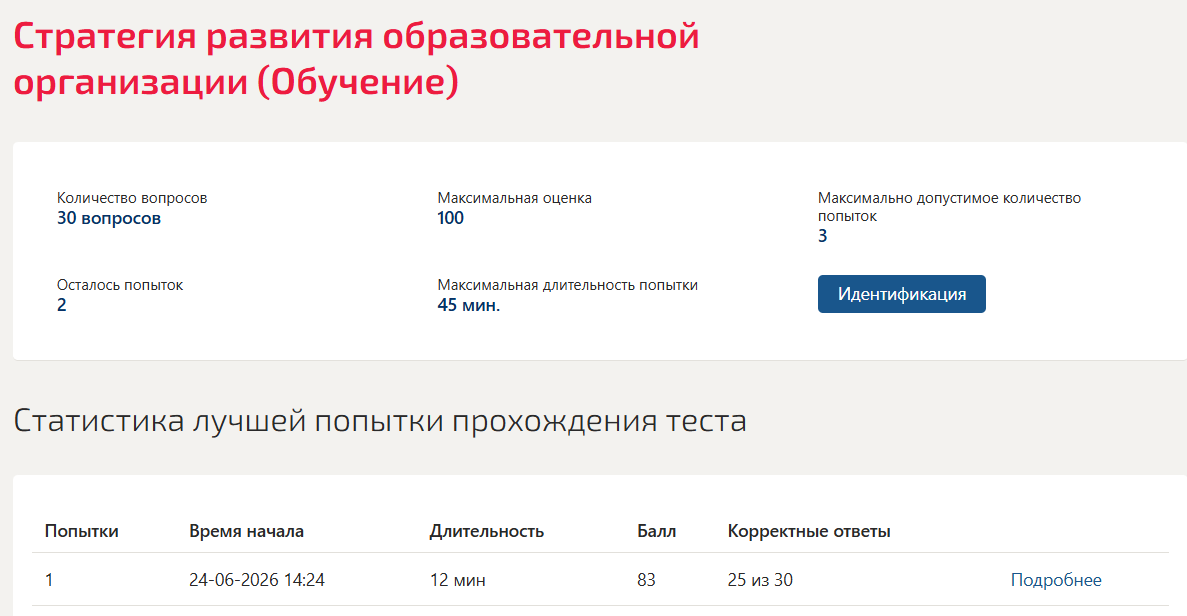Viewport: 1187px width, 616px height.
Task: Click the Попытки column header
Action: [82, 531]
